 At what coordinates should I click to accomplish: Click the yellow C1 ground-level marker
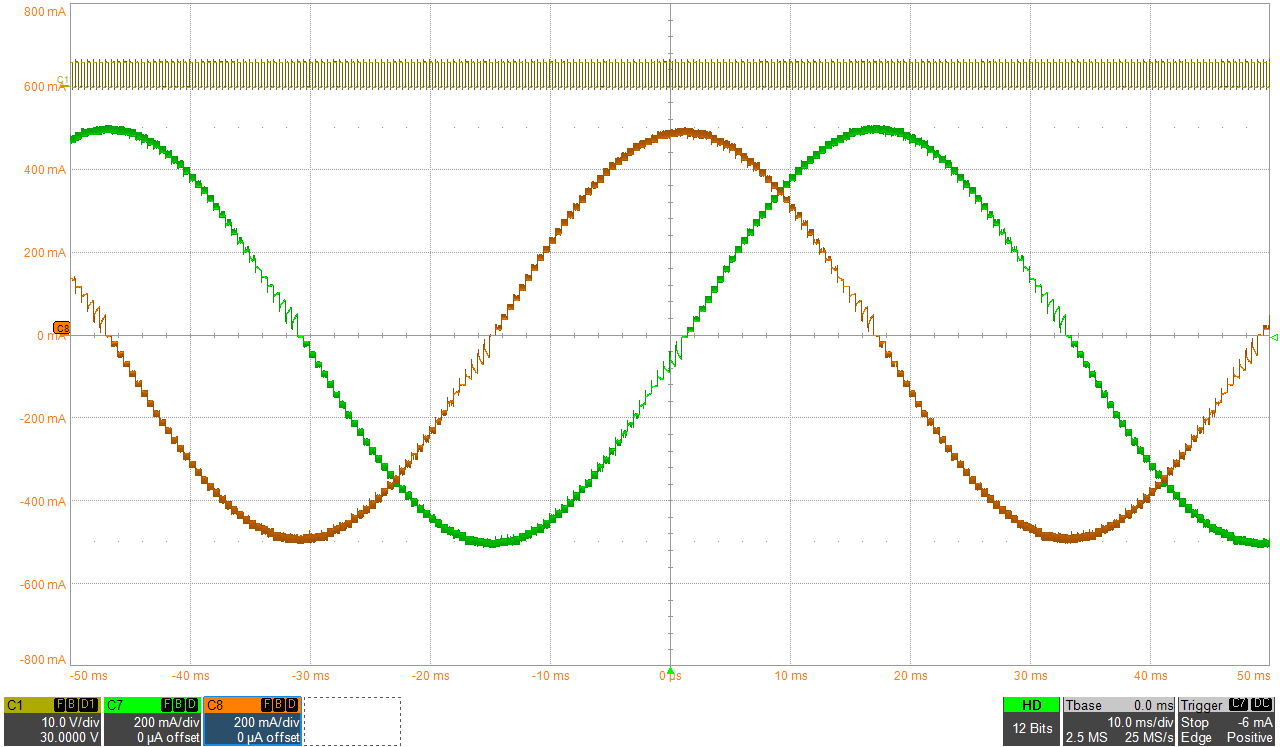(62, 80)
